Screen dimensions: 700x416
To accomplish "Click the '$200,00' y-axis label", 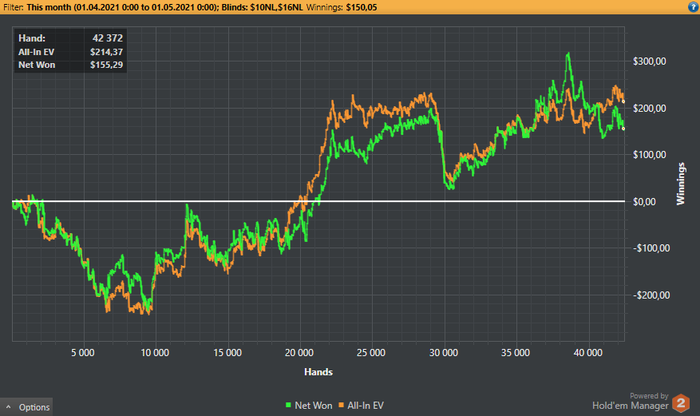I will click(x=650, y=108).
